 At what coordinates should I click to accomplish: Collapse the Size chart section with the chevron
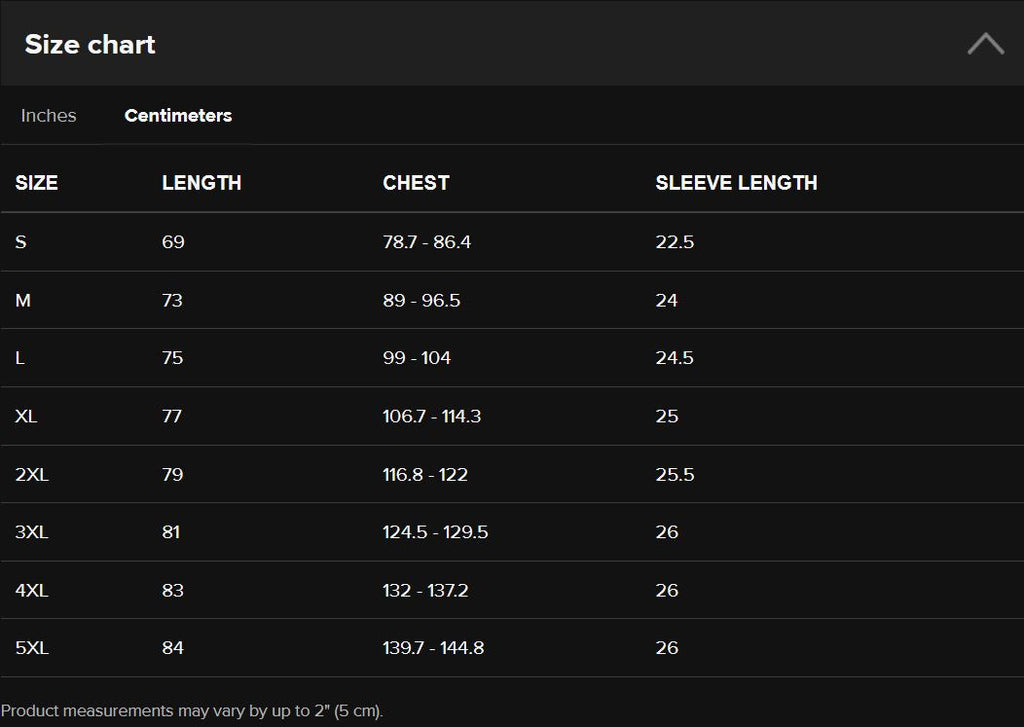pyautogui.click(x=985, y=44)
